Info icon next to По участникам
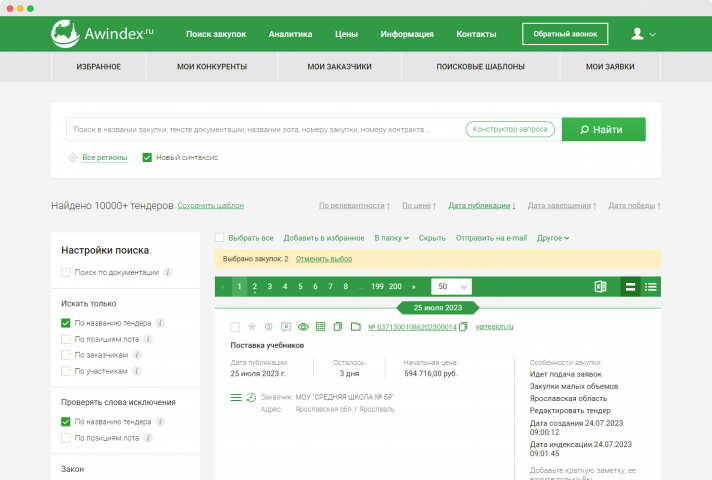The height and width of the screenshot is (480, 712). (136, 371)
